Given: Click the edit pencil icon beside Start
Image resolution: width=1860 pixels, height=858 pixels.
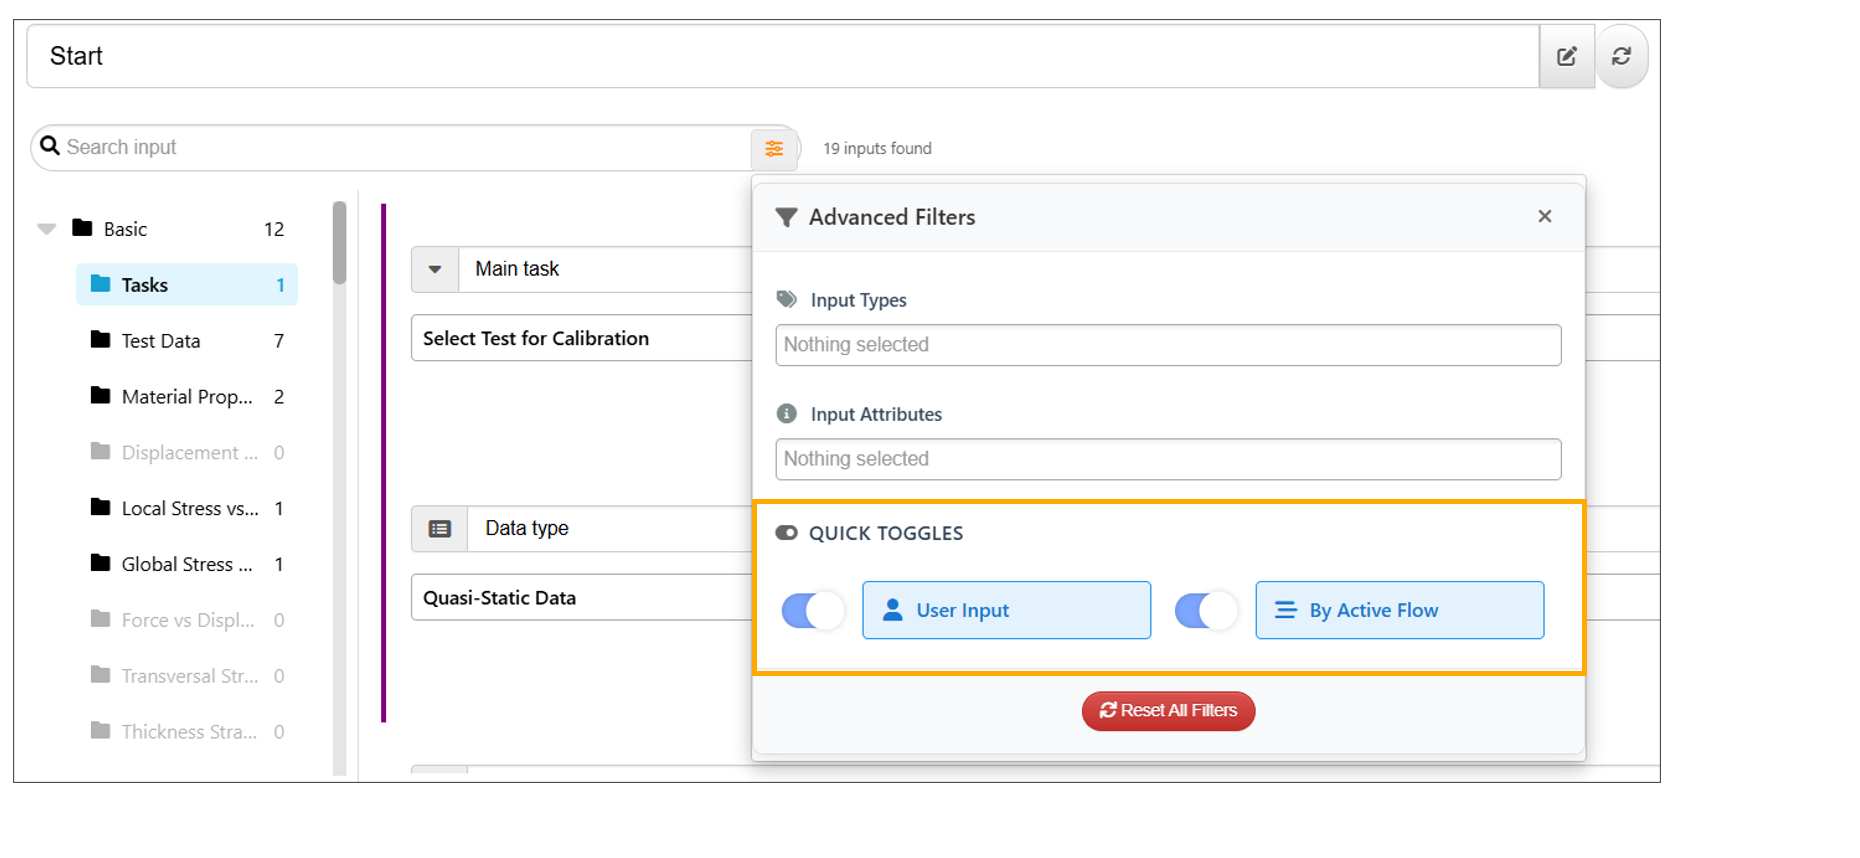Looking at the screenshot, I should coord(1566,57).
